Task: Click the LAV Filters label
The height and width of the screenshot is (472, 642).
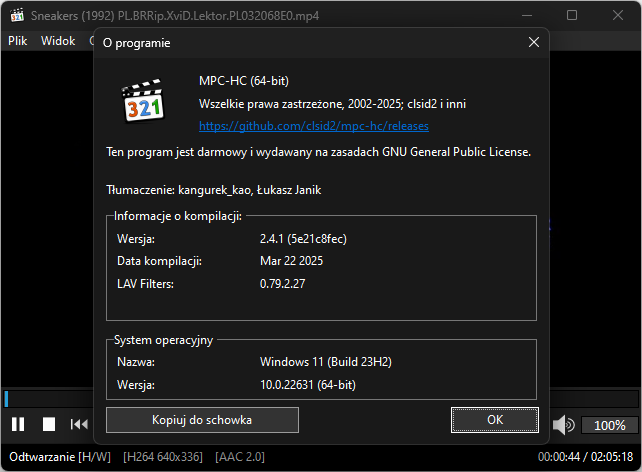Action: [145, 284]
